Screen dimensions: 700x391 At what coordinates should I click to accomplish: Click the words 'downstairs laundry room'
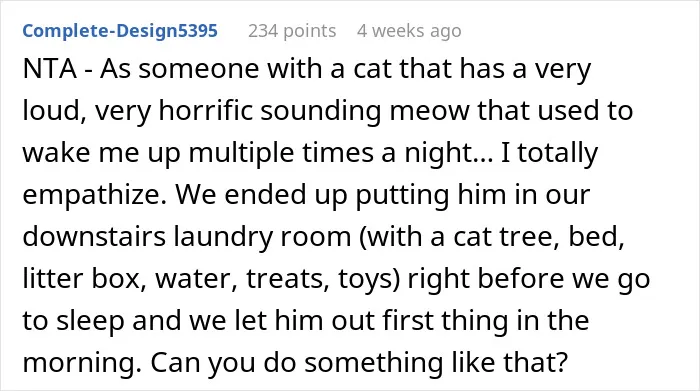187,237
